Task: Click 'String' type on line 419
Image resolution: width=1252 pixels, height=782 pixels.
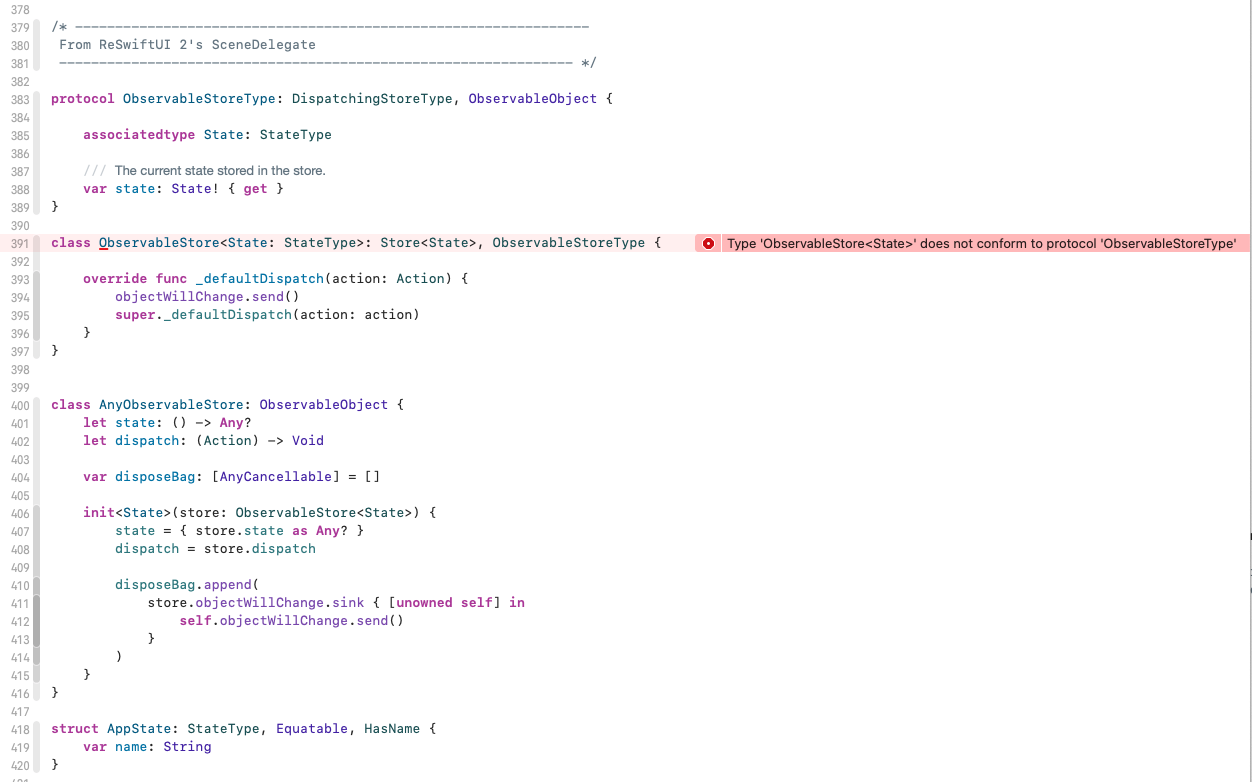Action: click(x=187, y=747)
